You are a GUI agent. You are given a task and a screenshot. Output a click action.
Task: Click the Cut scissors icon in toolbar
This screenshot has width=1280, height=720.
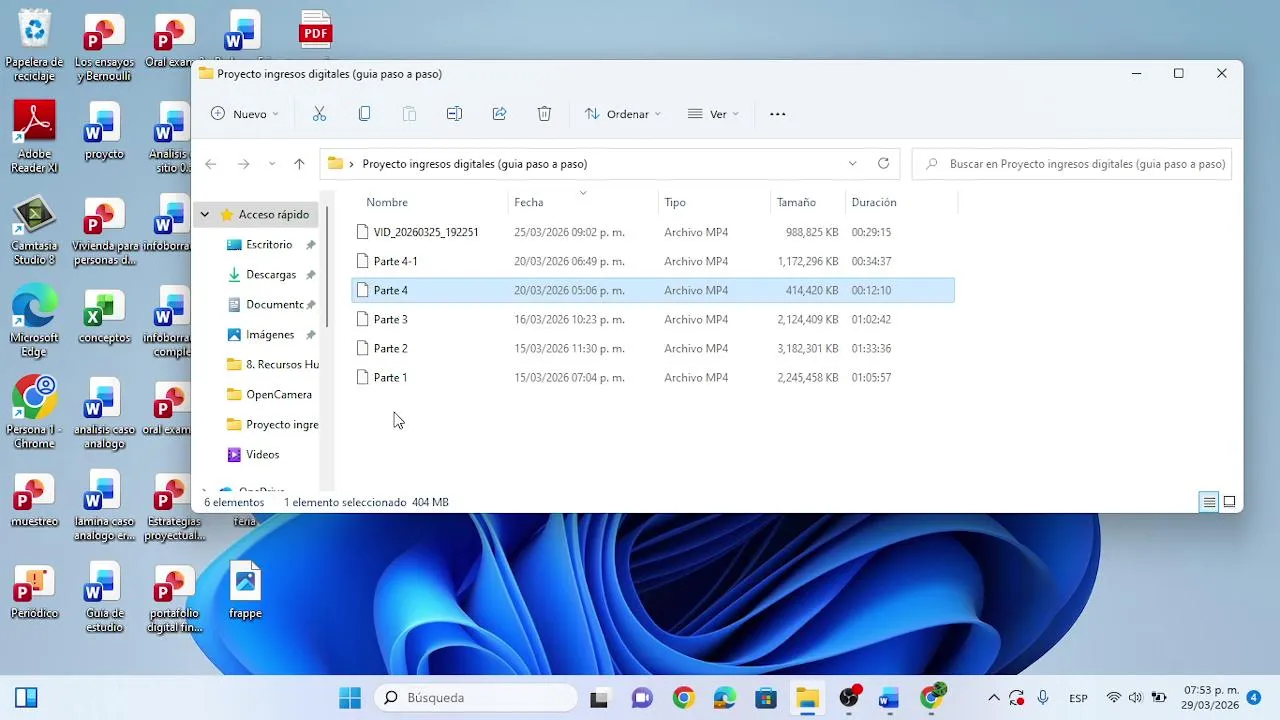pyautogui.click(x=319, y=114)
